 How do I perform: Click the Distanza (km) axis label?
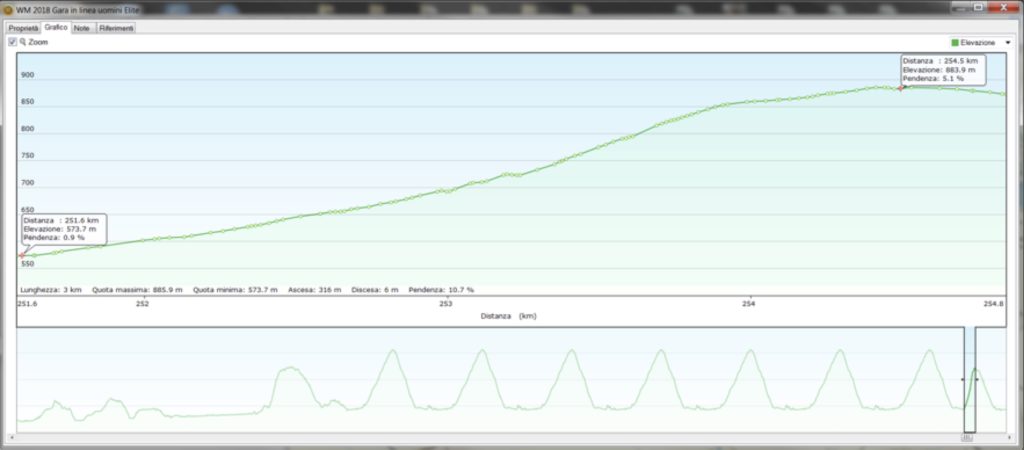tap(509, 316)
